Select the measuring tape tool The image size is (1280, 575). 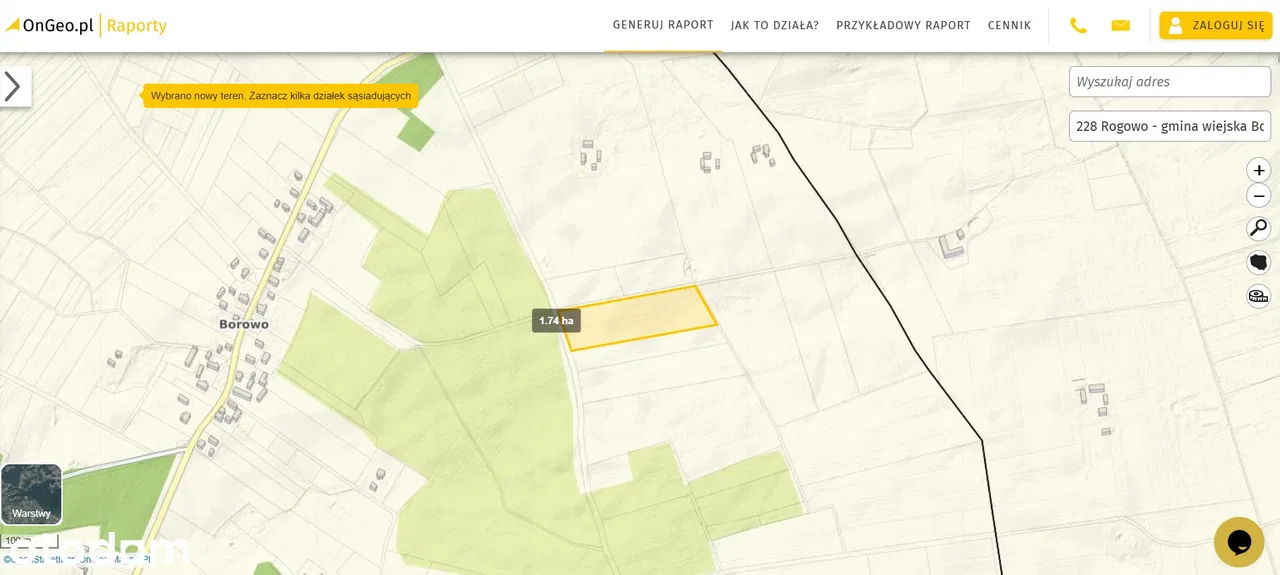pos(1258,295)
